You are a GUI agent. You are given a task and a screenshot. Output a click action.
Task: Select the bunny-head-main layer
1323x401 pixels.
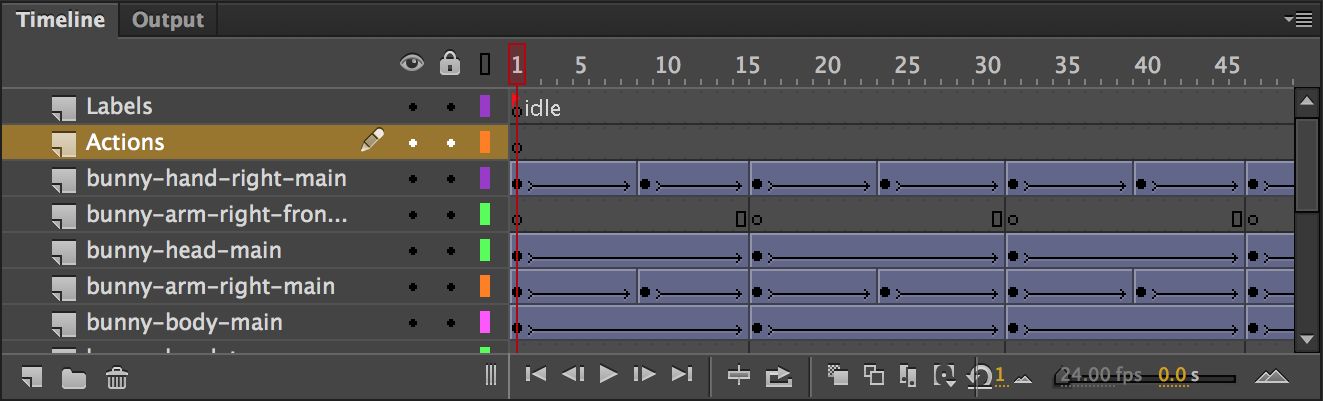183,250
